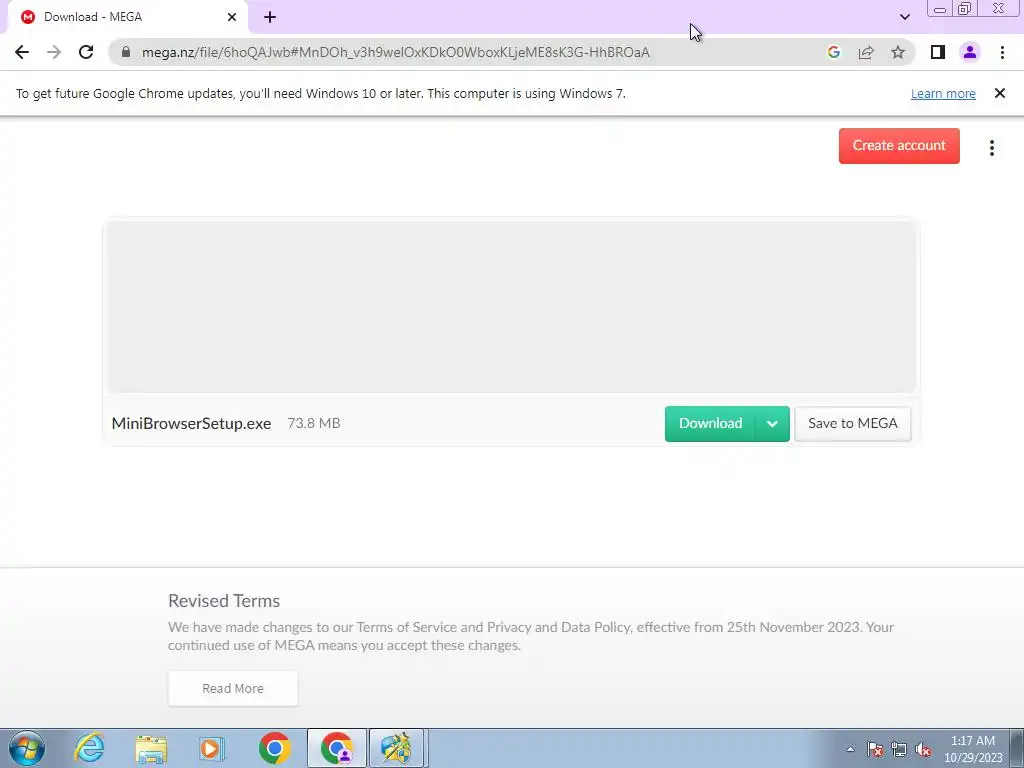
Task: Expand the tab search dropdown
Action: (904, 17)
